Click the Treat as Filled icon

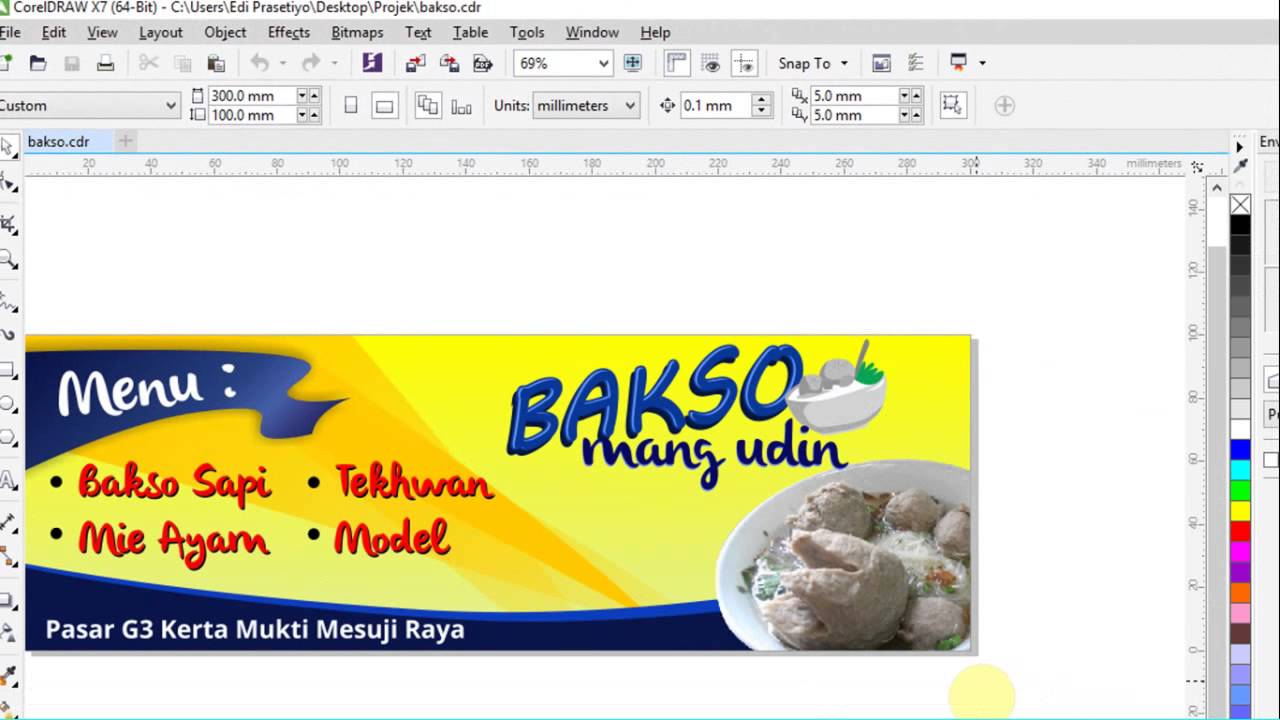pyautogui.click(x=951, y=105)
